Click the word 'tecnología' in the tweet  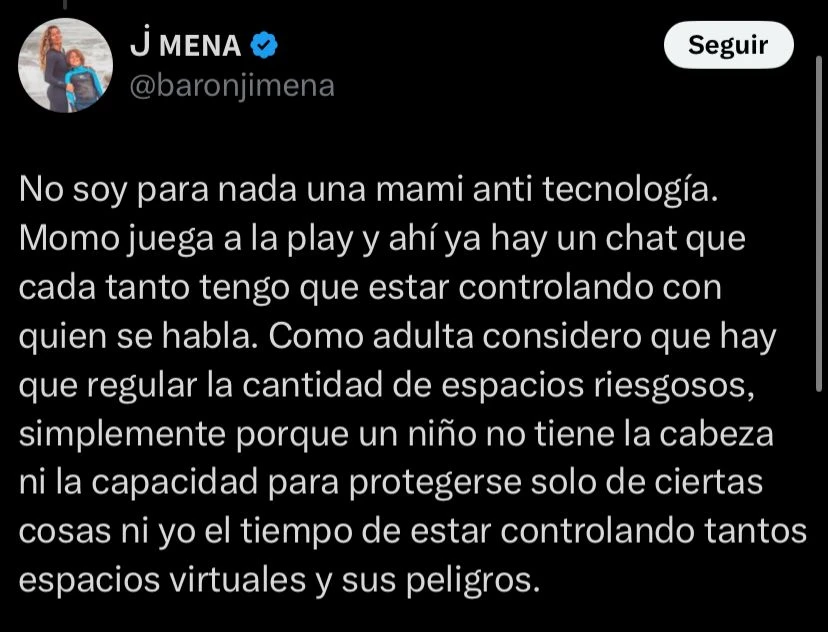click(631, 191)
